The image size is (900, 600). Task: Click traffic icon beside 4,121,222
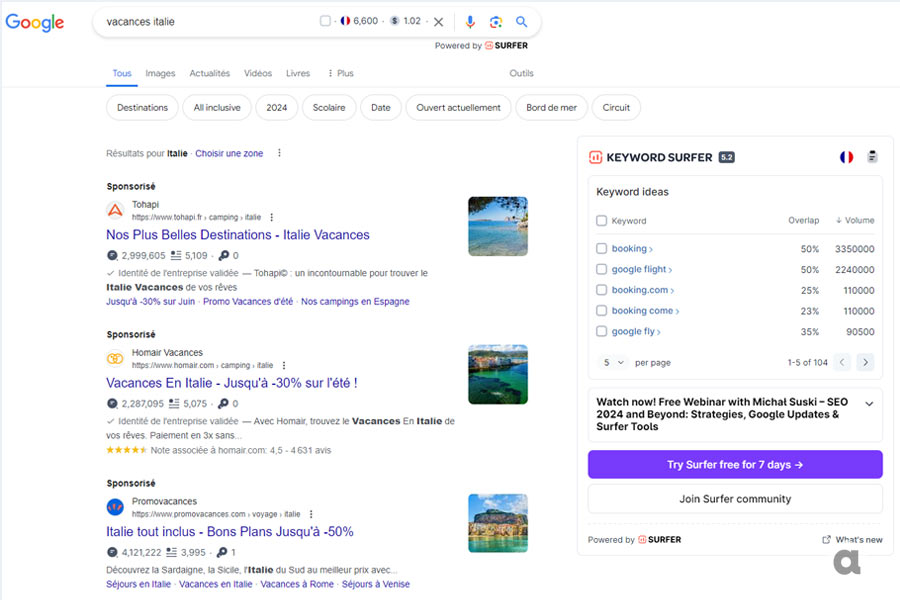[x=112, y=552]
